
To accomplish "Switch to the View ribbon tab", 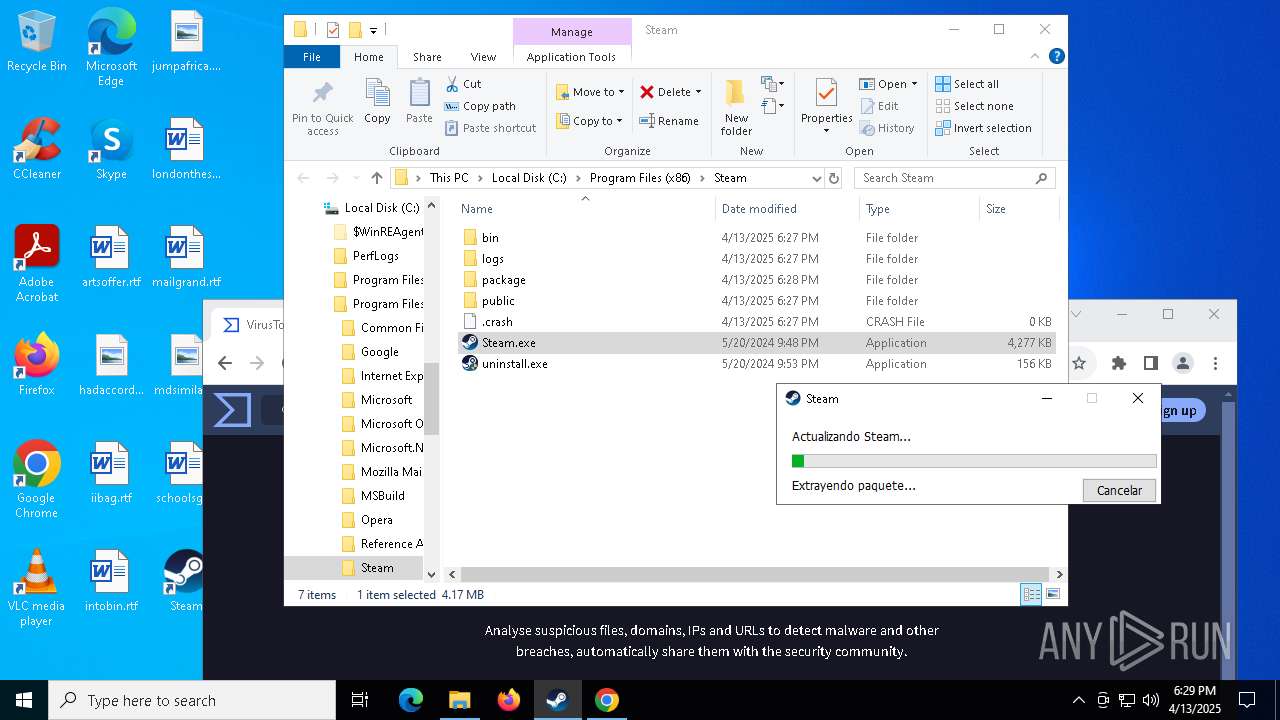I will point(483,57).
